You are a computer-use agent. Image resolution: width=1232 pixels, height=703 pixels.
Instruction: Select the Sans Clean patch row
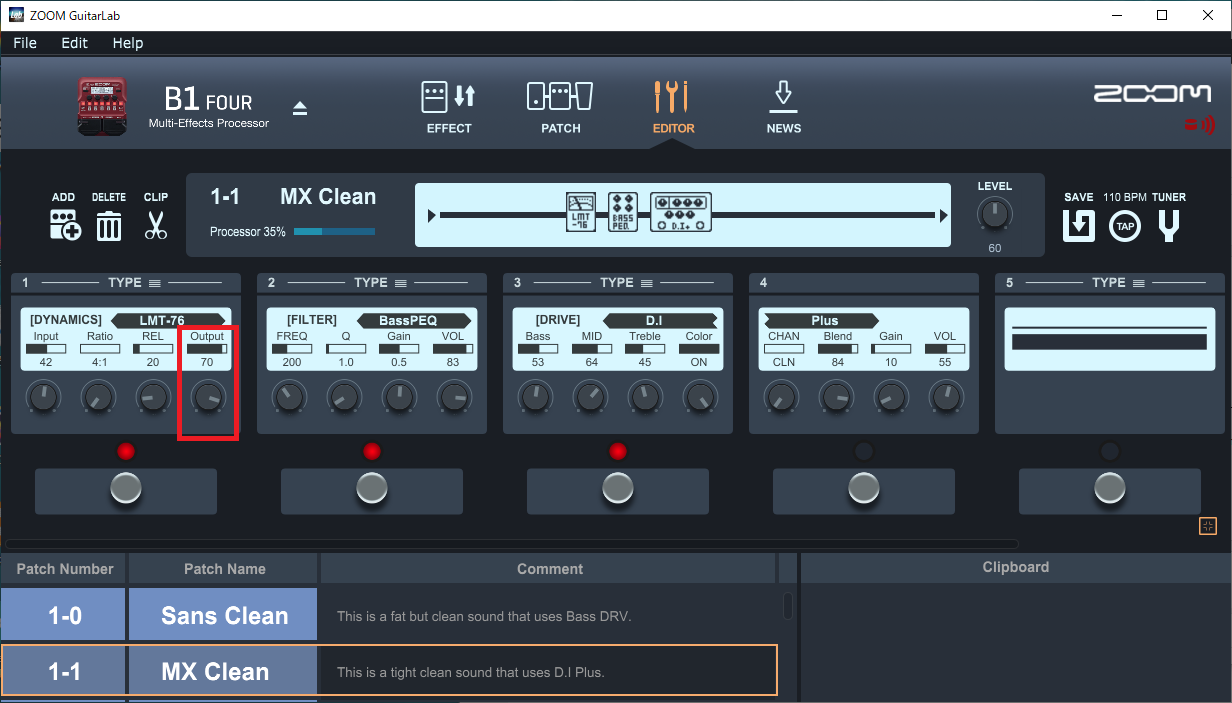224,616
